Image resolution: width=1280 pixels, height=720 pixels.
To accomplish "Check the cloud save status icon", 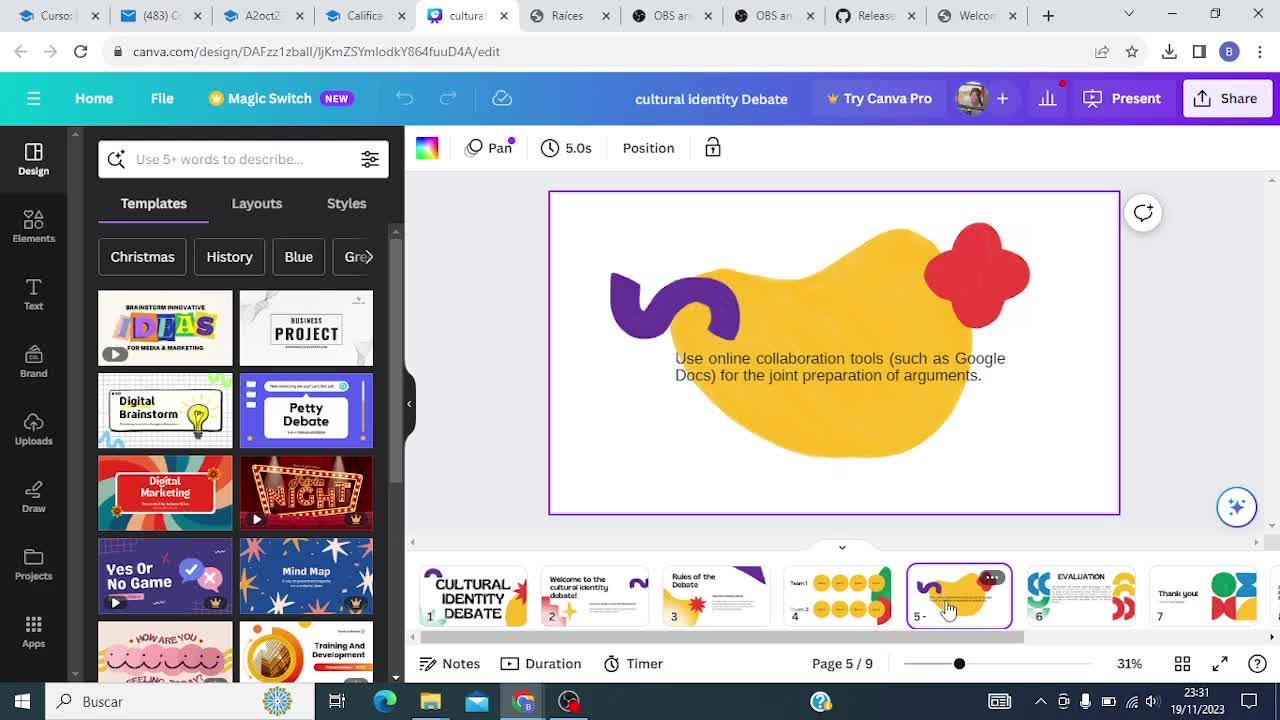I will [502, 98].
